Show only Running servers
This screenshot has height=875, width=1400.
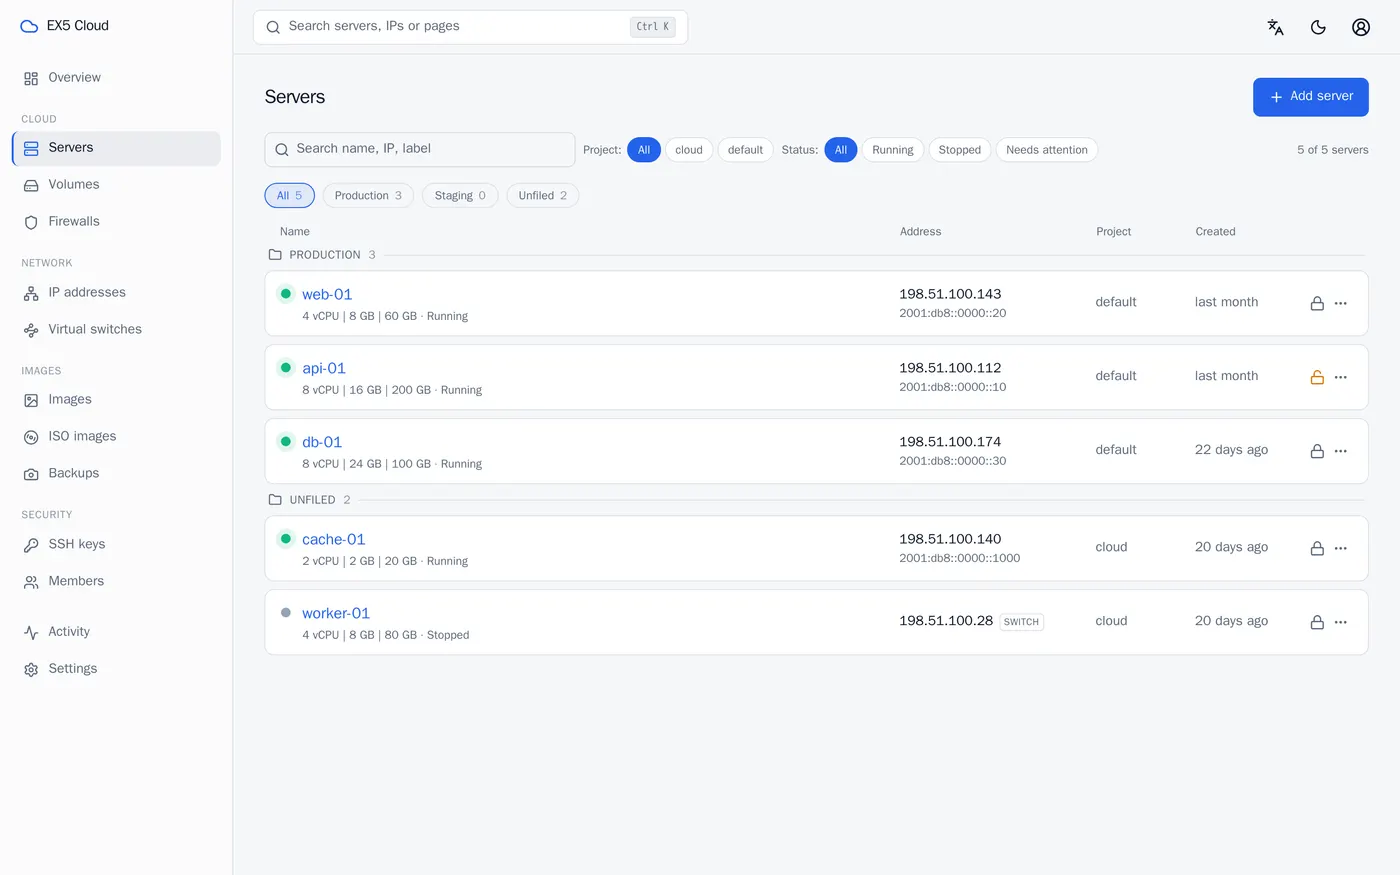tap(893, 150)
